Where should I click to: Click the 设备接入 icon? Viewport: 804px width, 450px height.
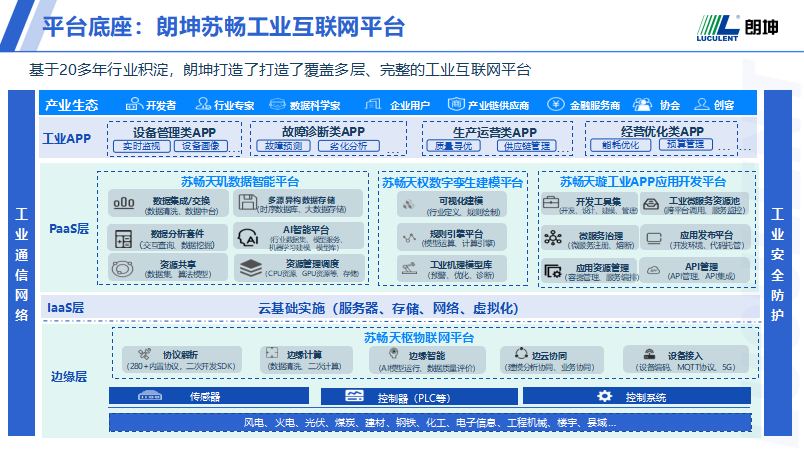tap(649, 354)
